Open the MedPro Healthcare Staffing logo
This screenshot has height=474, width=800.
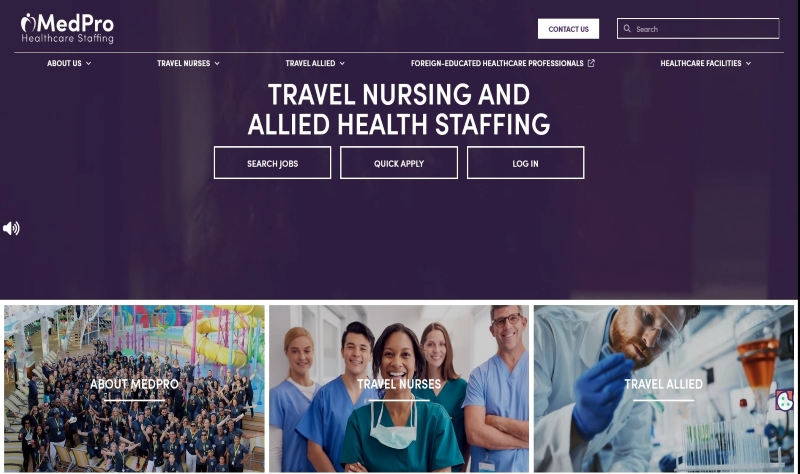pos(67,28)
